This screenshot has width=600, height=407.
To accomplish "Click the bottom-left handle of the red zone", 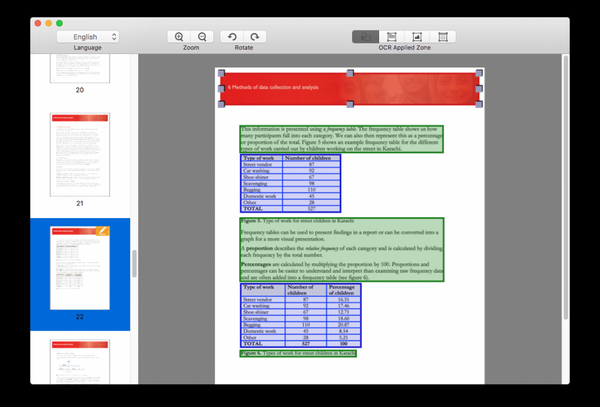I will click(x=221, y=104).
